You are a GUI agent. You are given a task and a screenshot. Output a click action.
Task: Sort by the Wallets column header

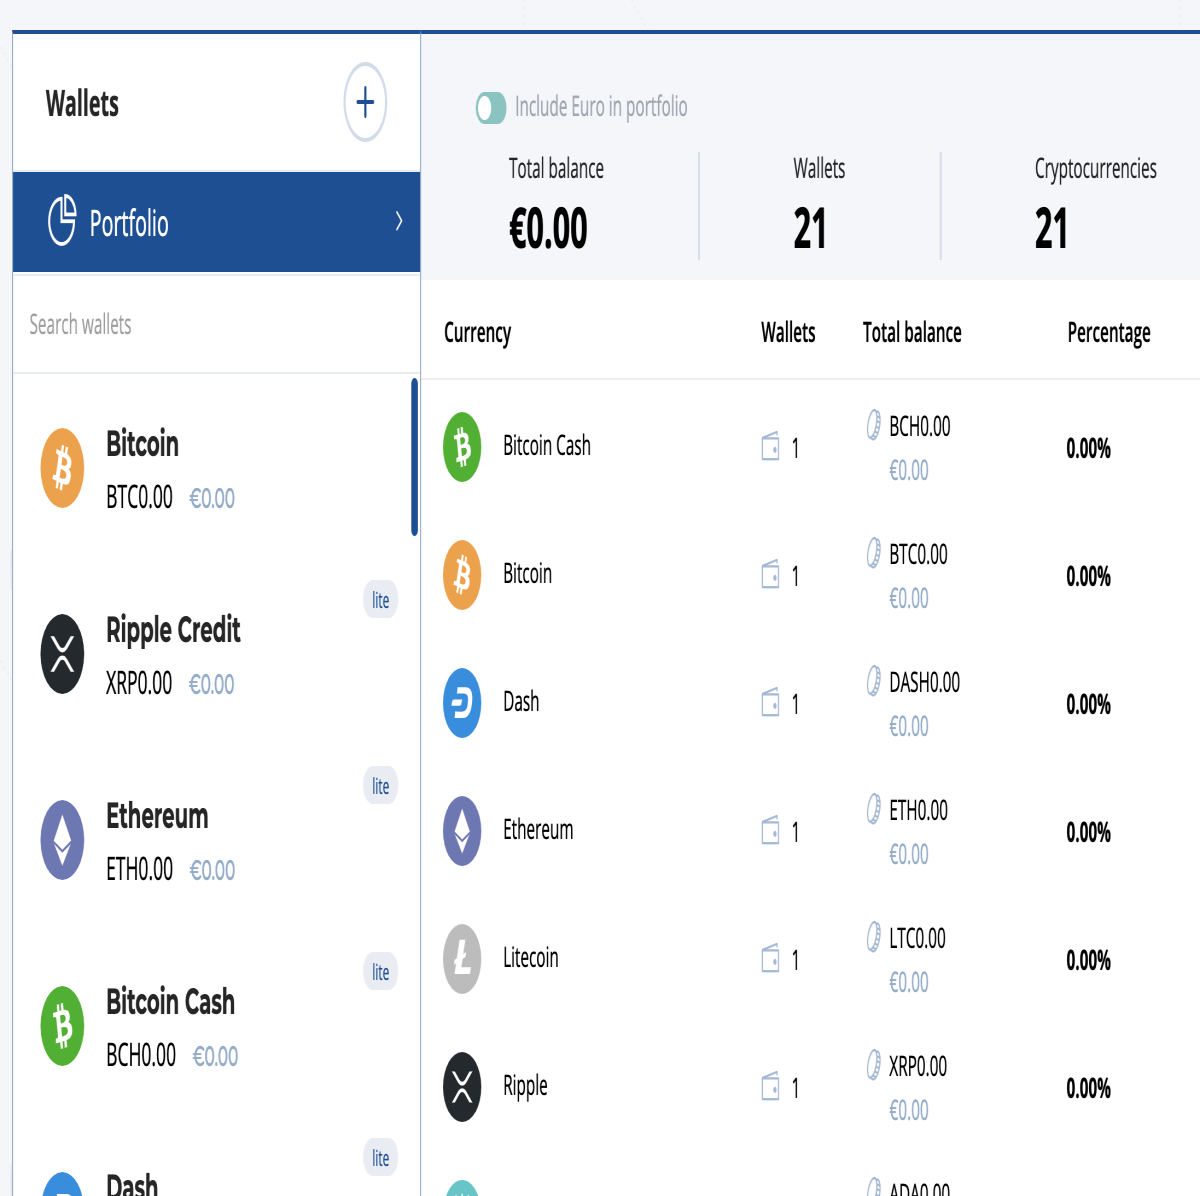coord(788,333)
